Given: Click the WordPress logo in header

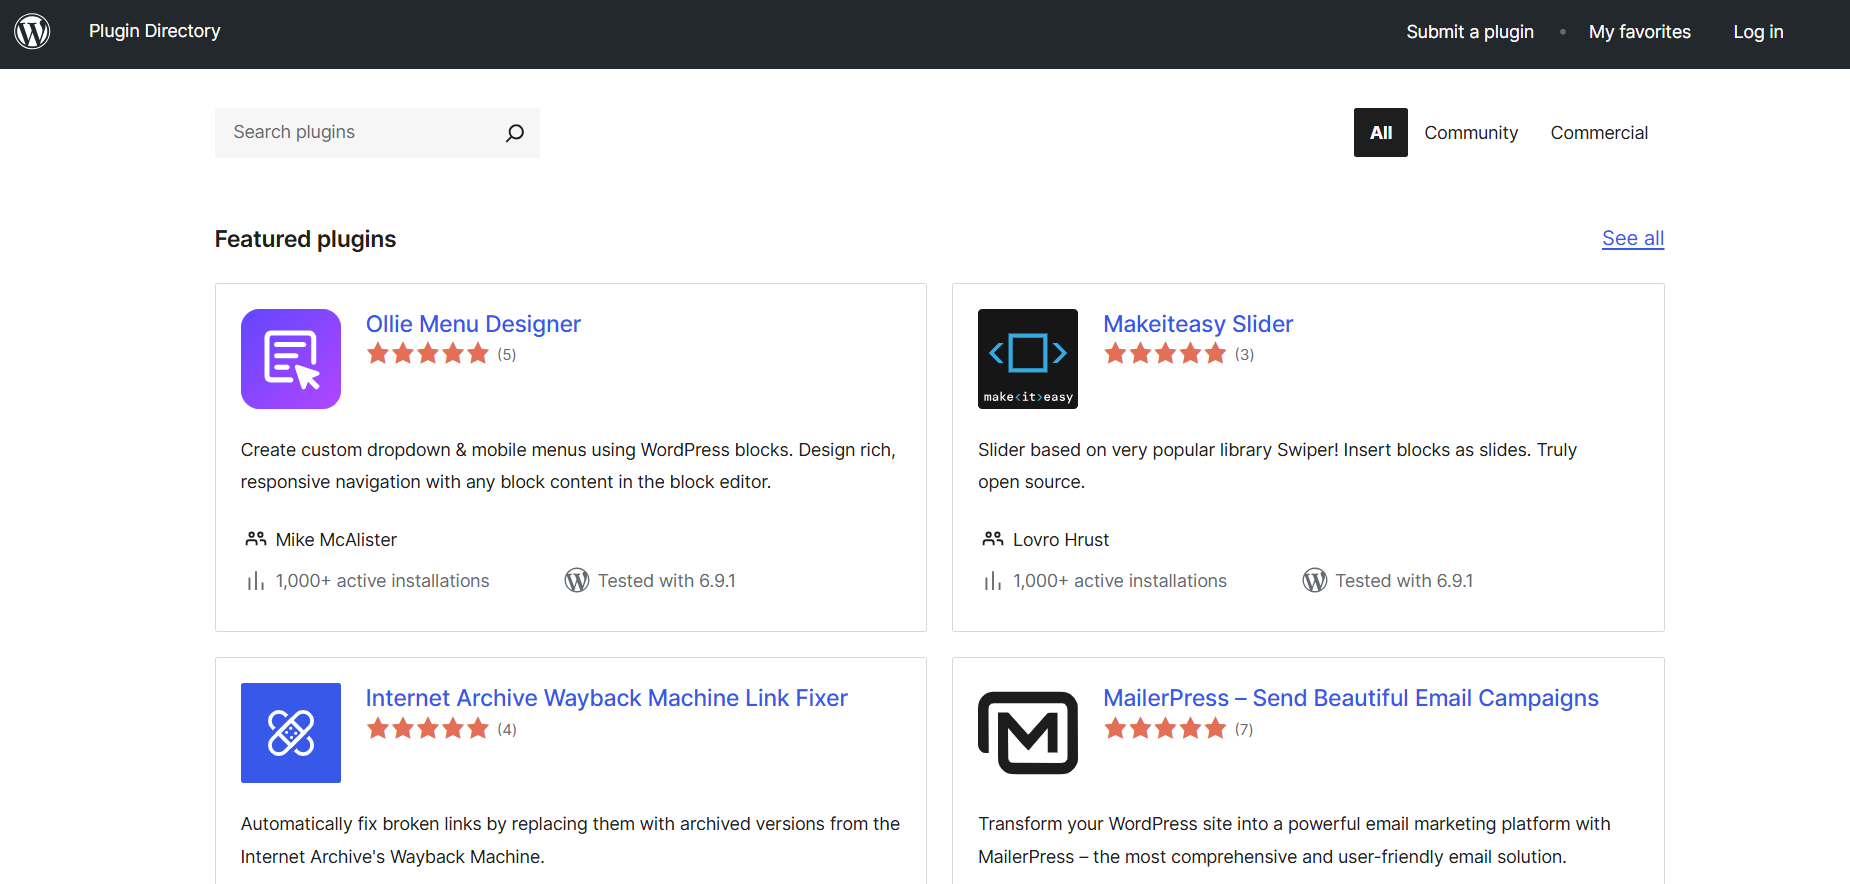Looking at the screenshot, I should 32,31.
